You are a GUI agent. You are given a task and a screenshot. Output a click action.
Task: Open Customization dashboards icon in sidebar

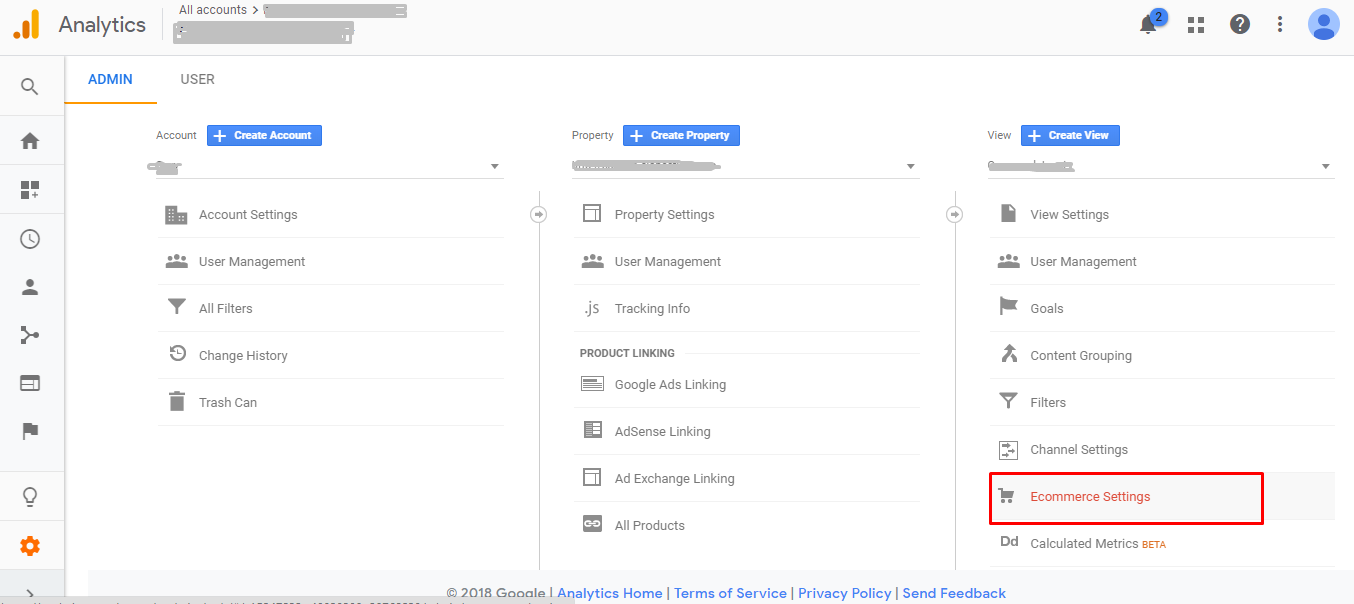tap(30, 190)
